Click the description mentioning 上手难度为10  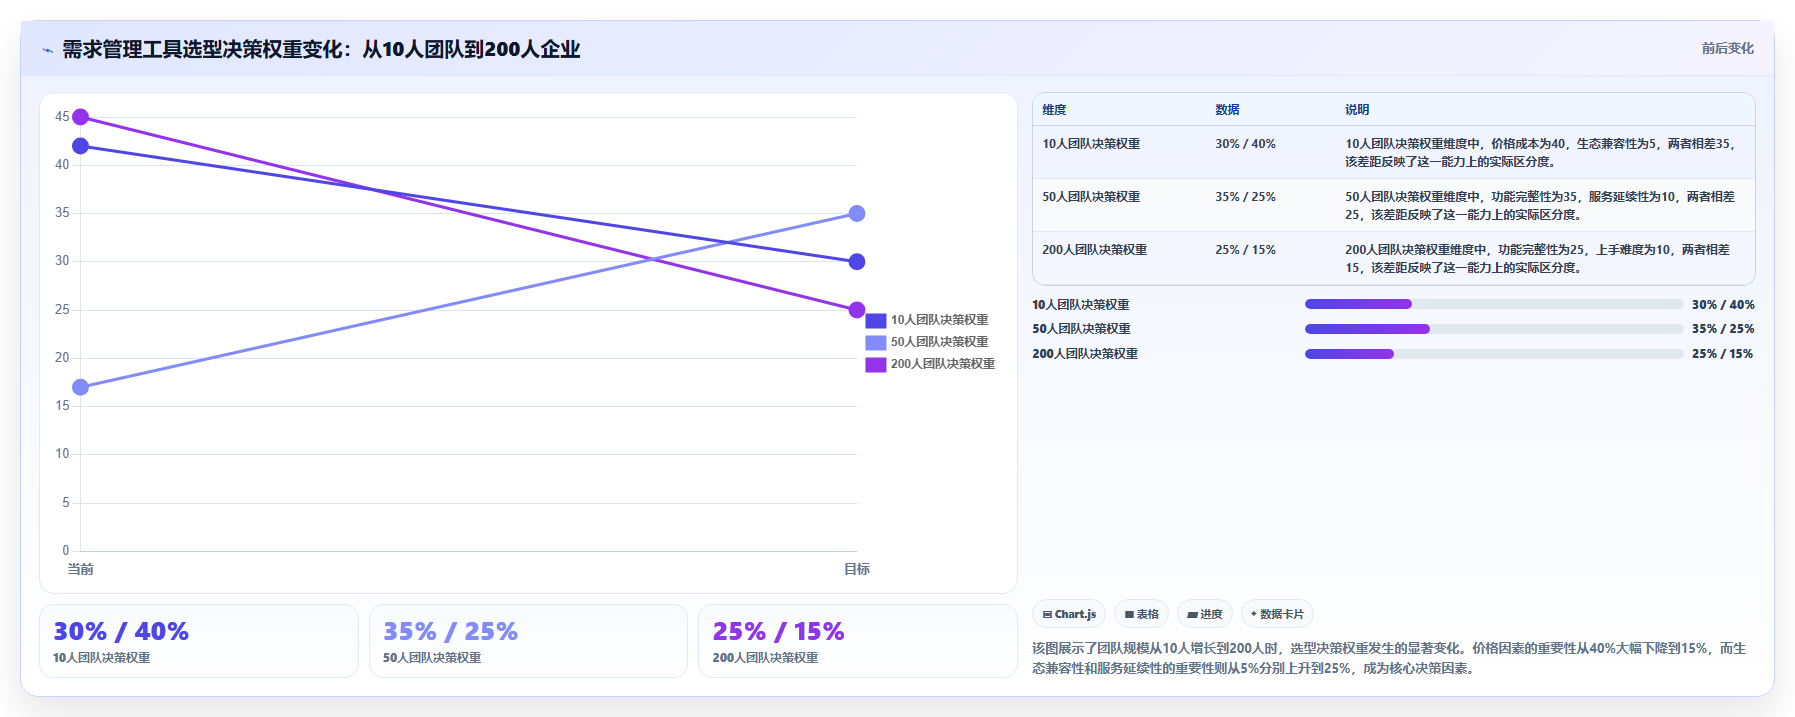(x=1537, y=259)
